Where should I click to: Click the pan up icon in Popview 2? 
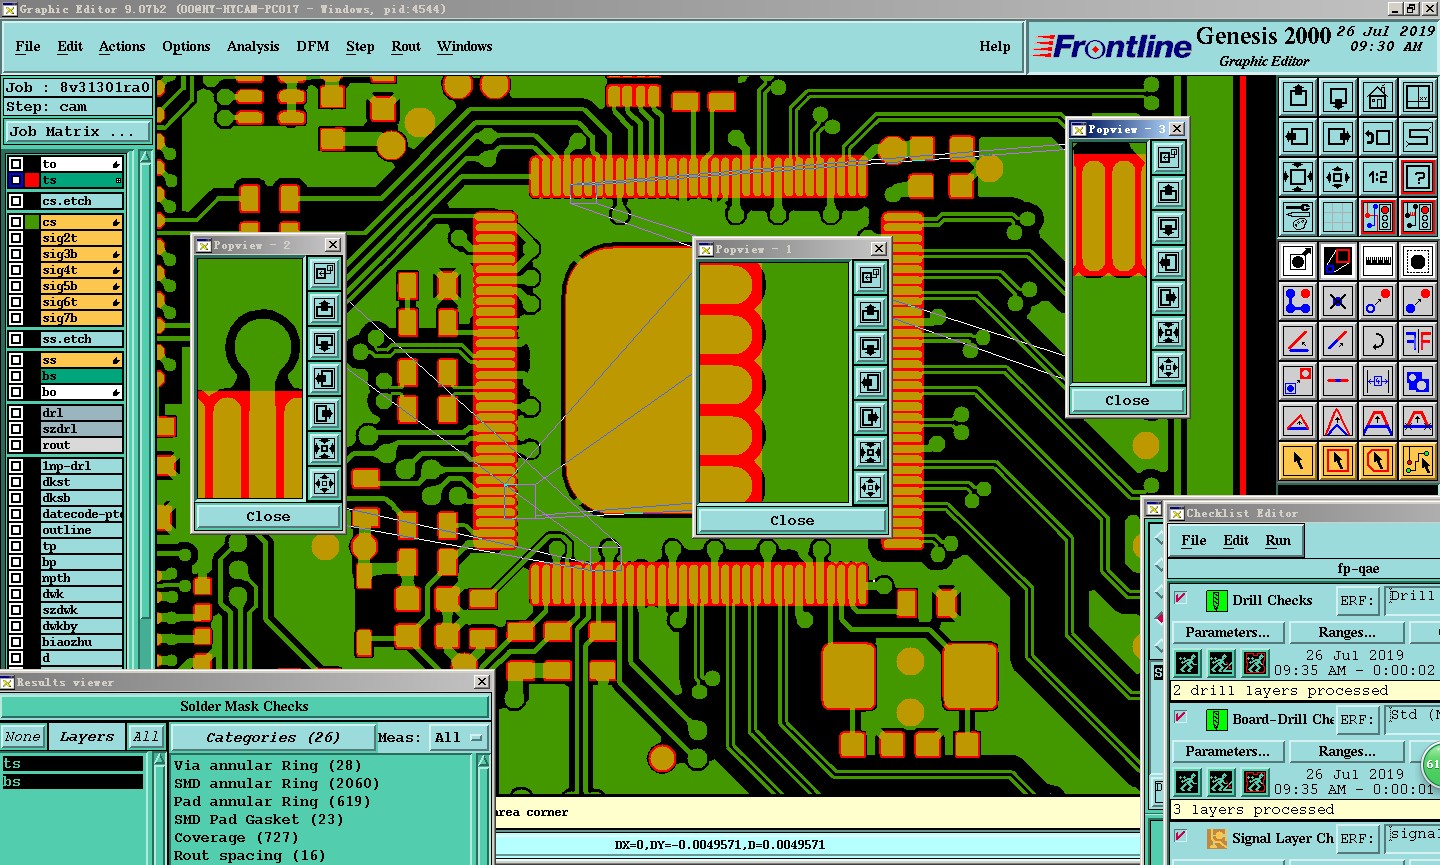(324, 308)
